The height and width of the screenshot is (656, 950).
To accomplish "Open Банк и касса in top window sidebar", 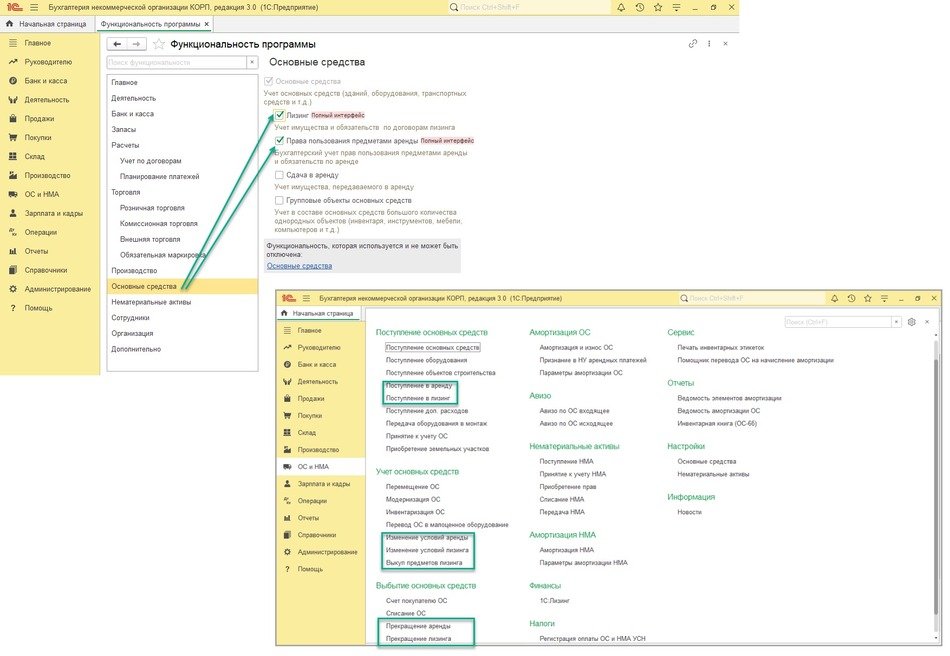I will 45,81.
